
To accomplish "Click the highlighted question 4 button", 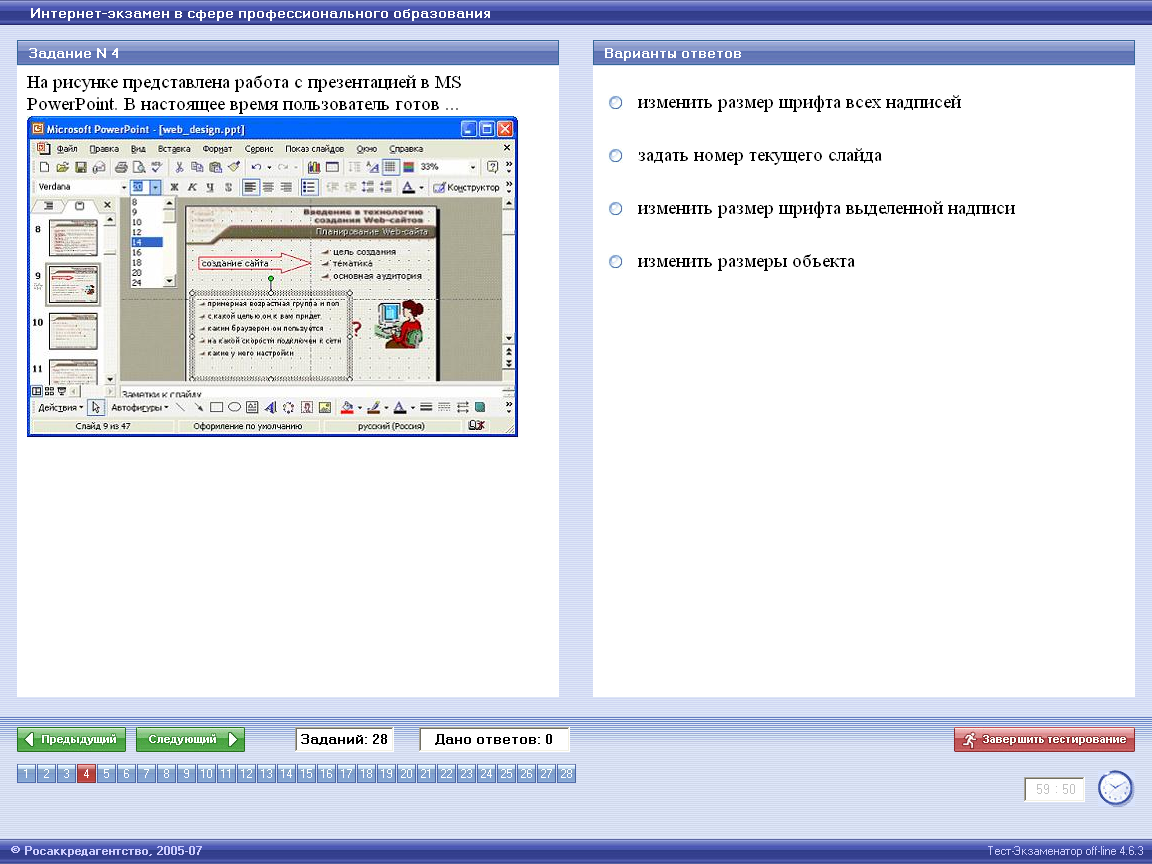I will (x=86, y=774).
